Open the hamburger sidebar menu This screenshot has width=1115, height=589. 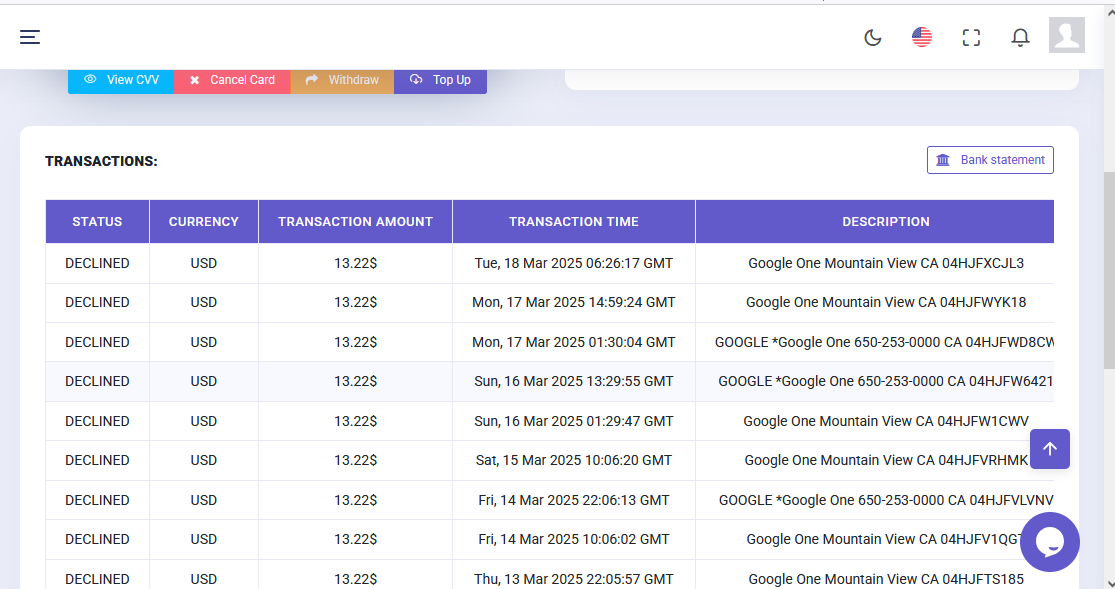pos(30,37)
